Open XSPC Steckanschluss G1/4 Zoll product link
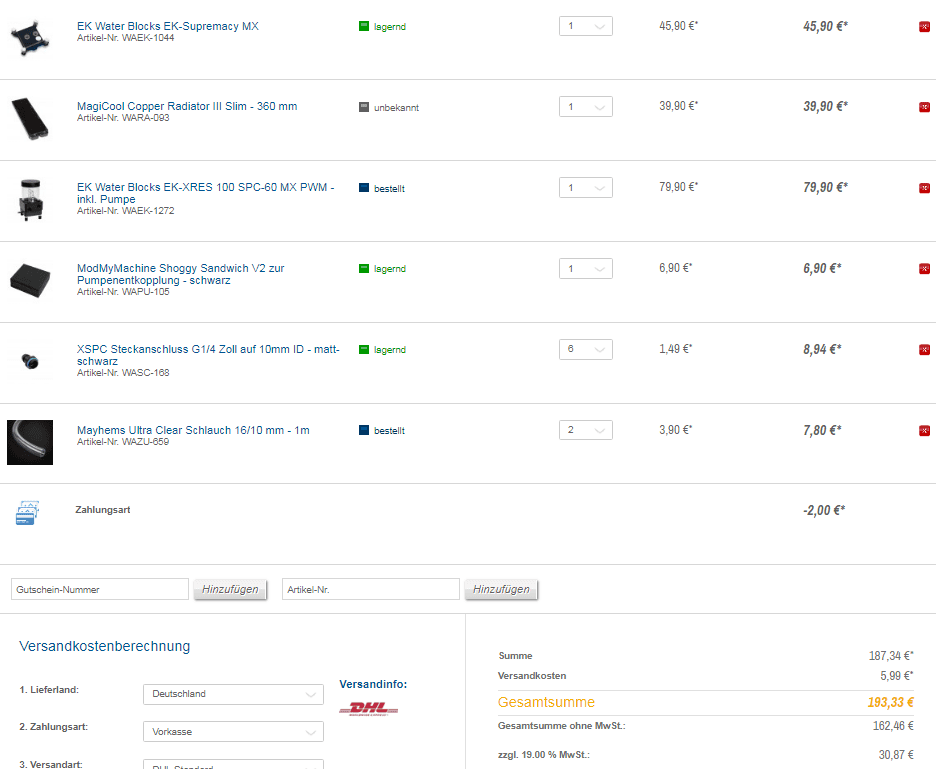Image resolution: width=936 pixels, height=769 pixels. coord(208,355)
